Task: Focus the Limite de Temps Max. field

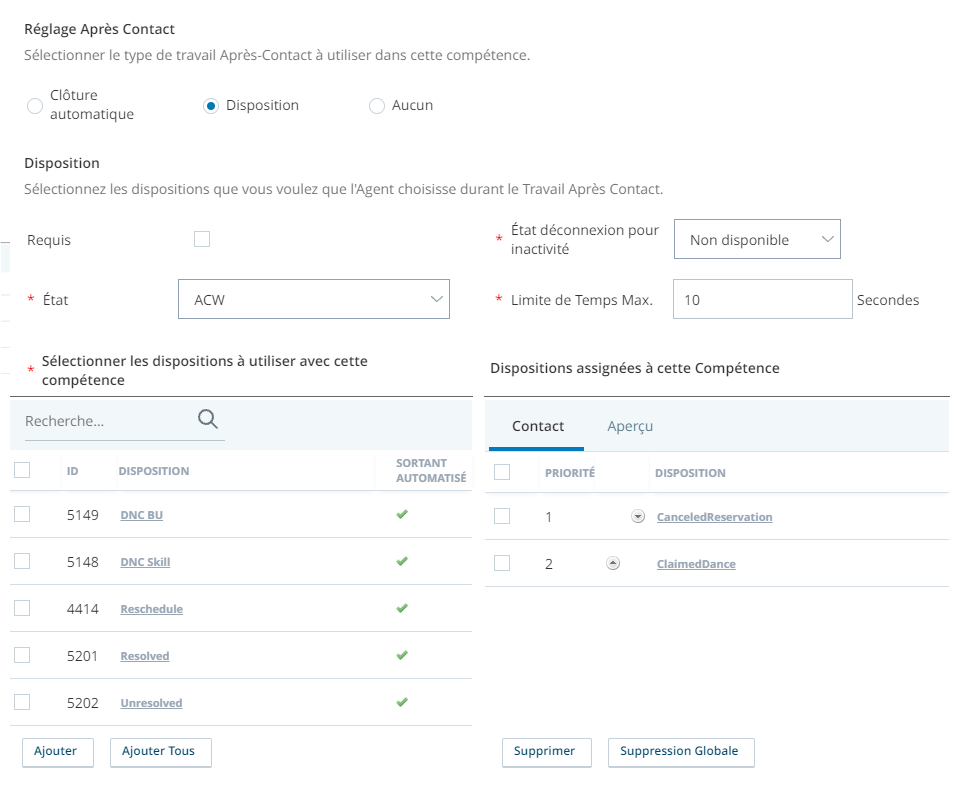Action: tap(763, 299)
